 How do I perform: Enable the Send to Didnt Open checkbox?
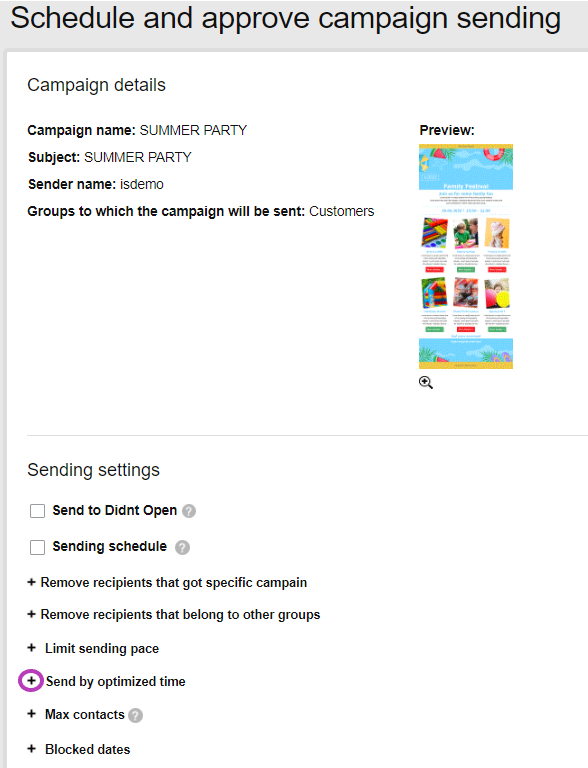[37, 511]
